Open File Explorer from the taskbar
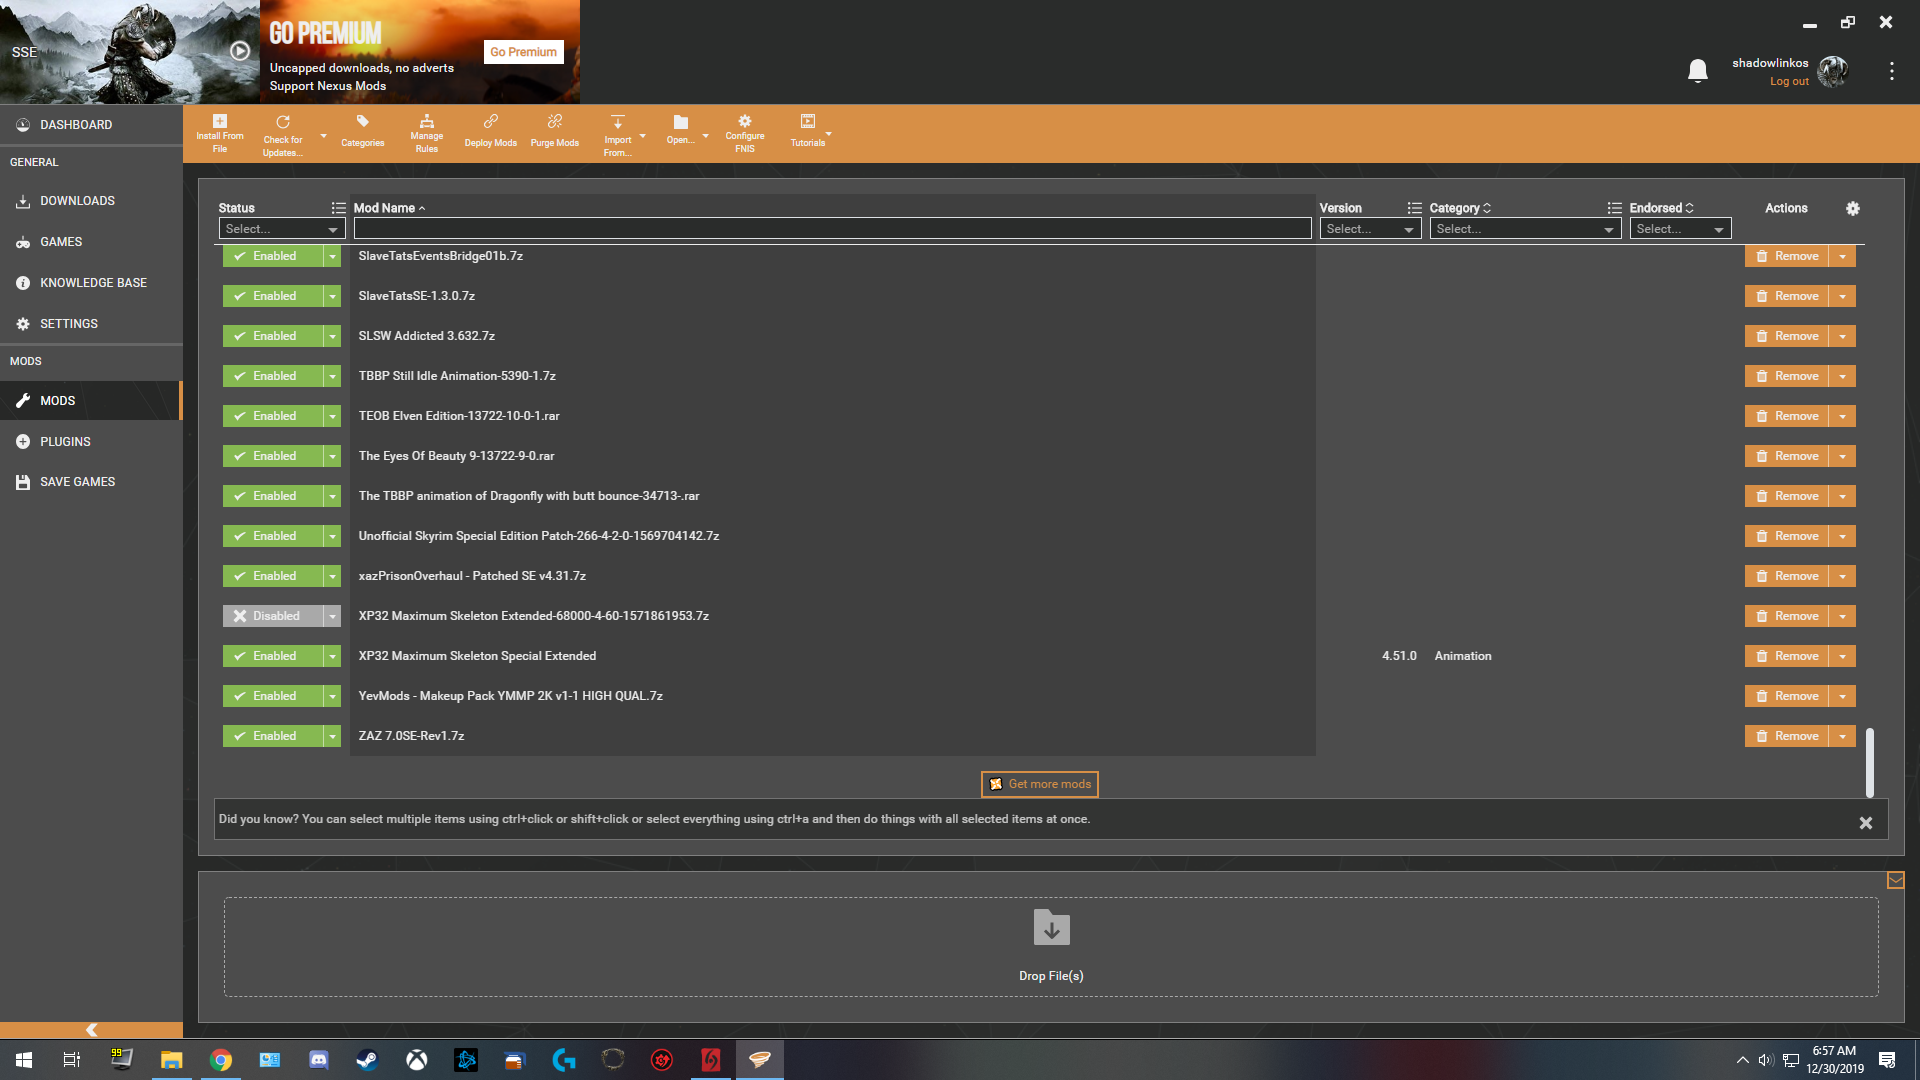The height and width of the screenshot is (1080, 1920). [x=172, y=1060]
